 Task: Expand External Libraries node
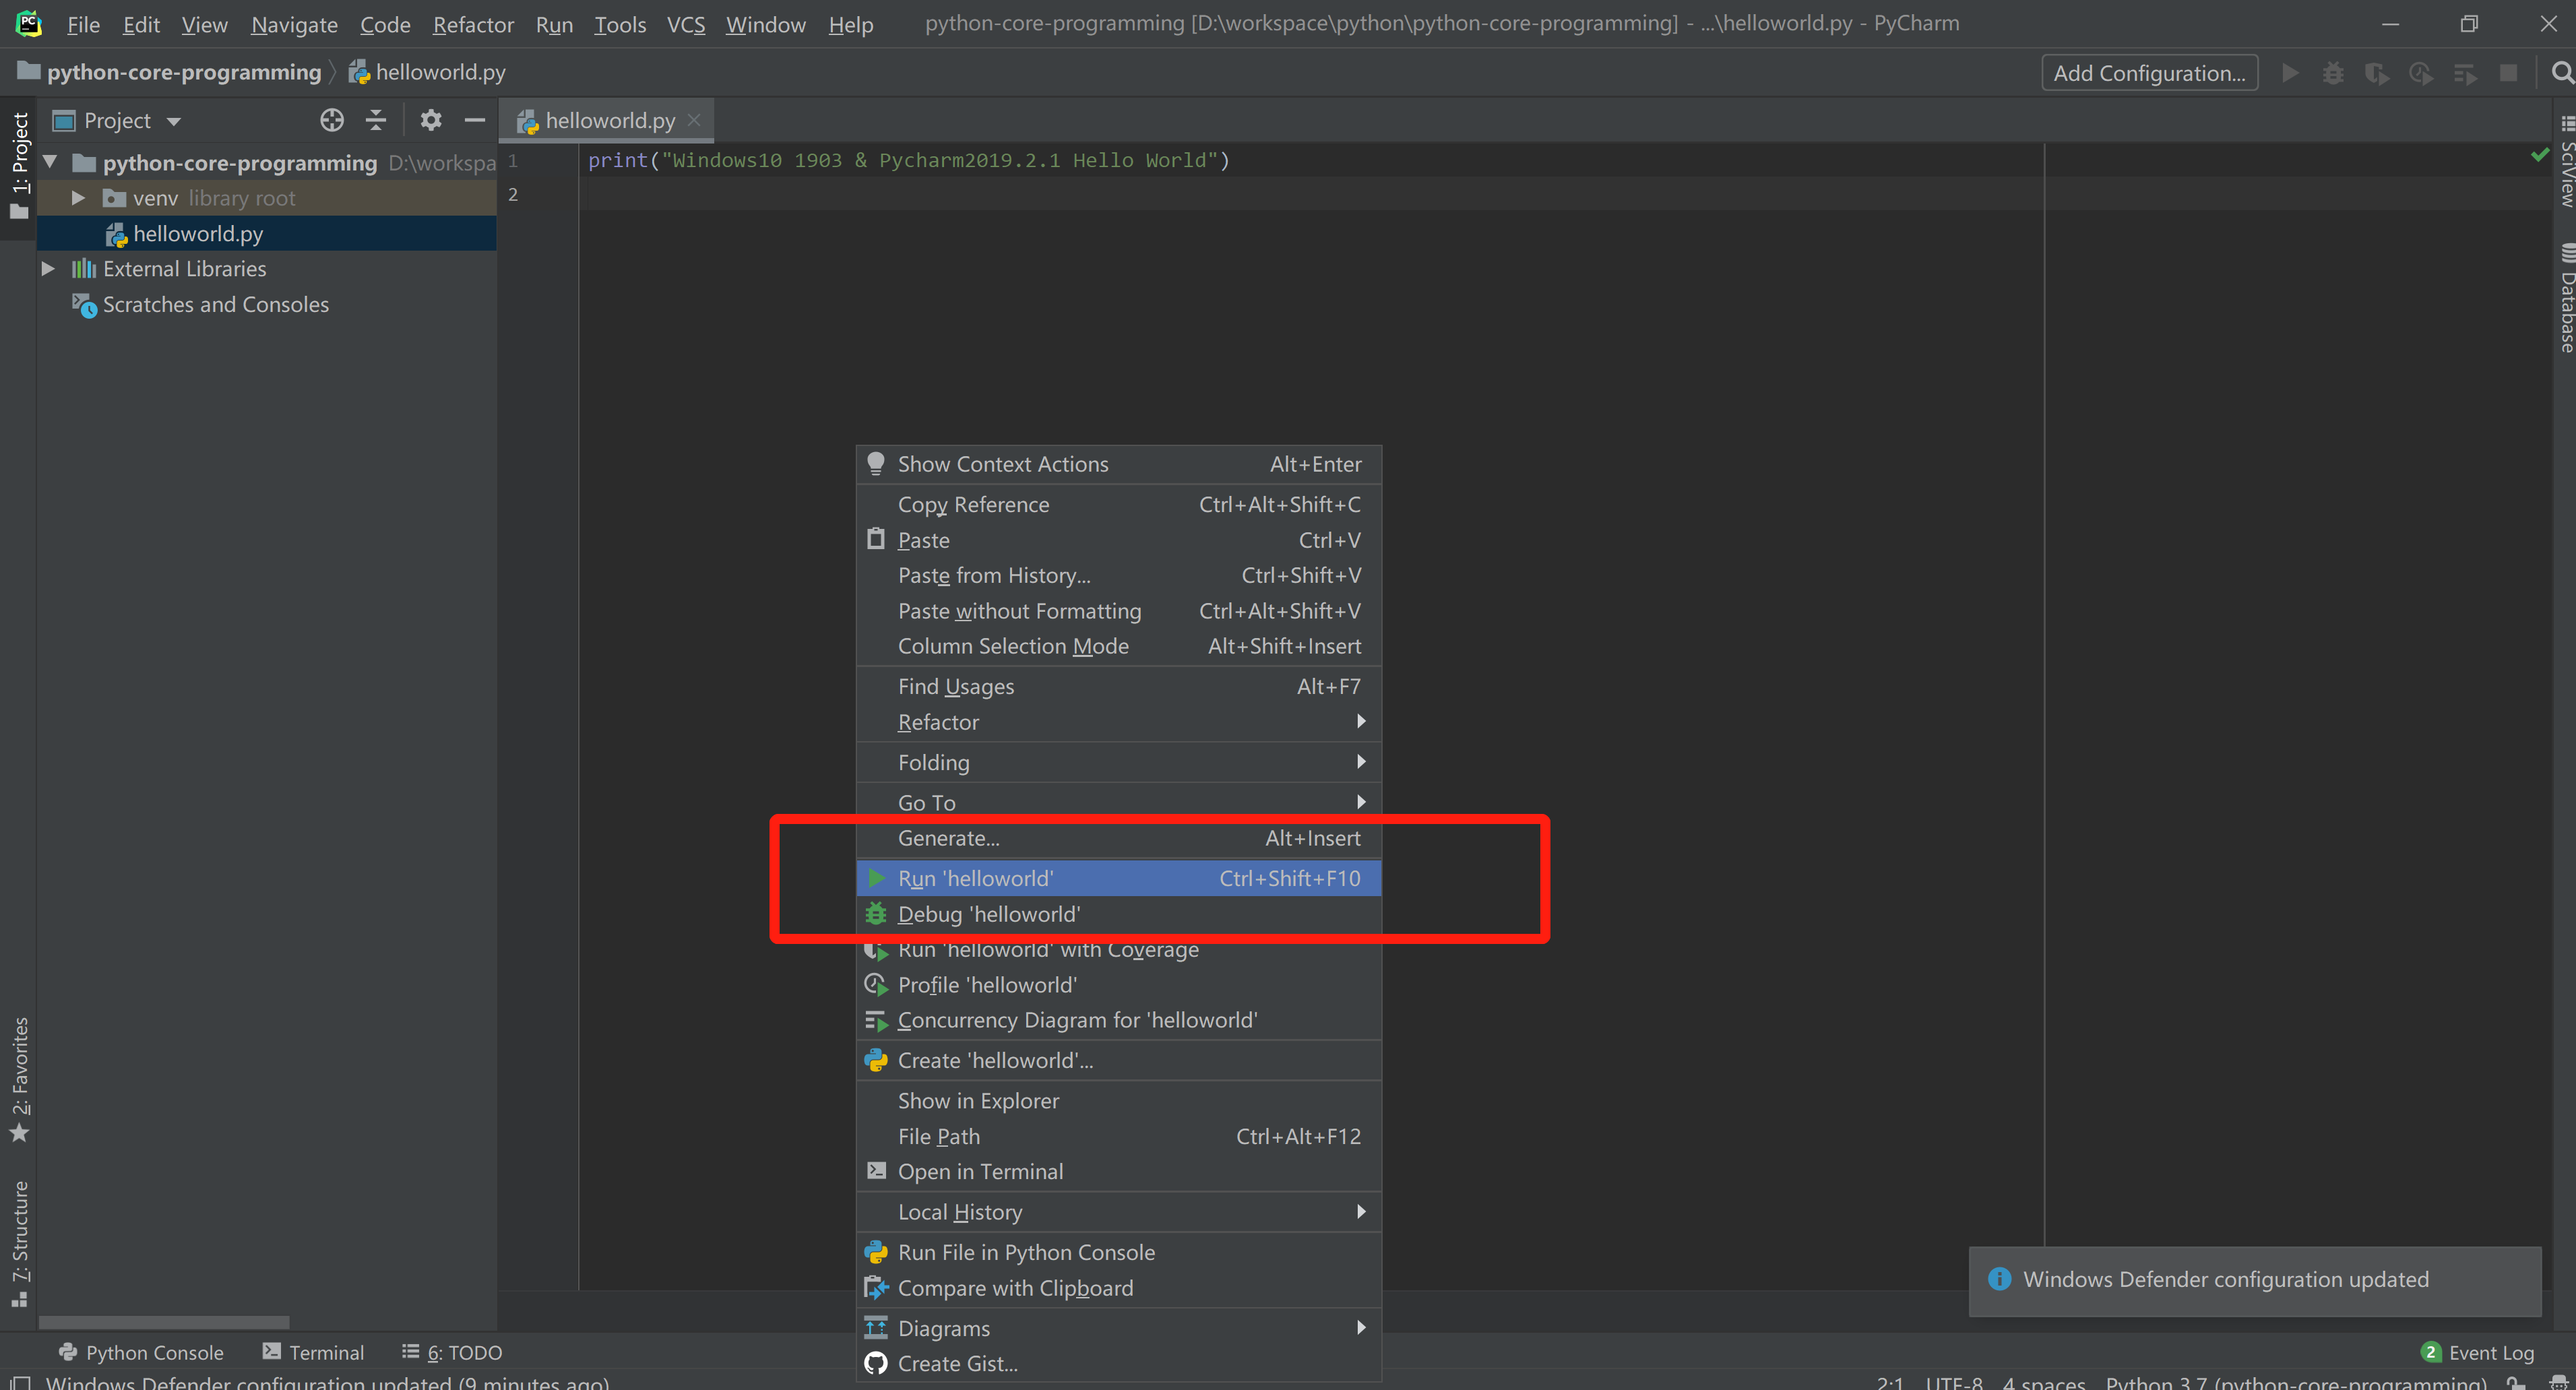(47, 268)
